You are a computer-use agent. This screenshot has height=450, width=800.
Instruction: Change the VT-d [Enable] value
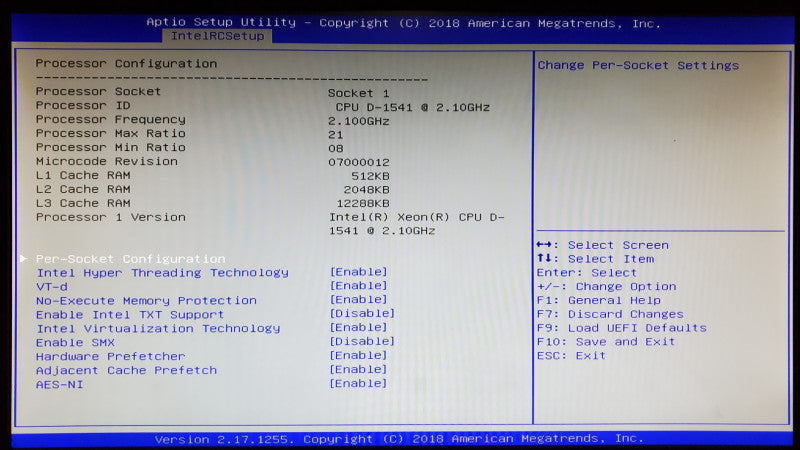[x=359, y=286]
